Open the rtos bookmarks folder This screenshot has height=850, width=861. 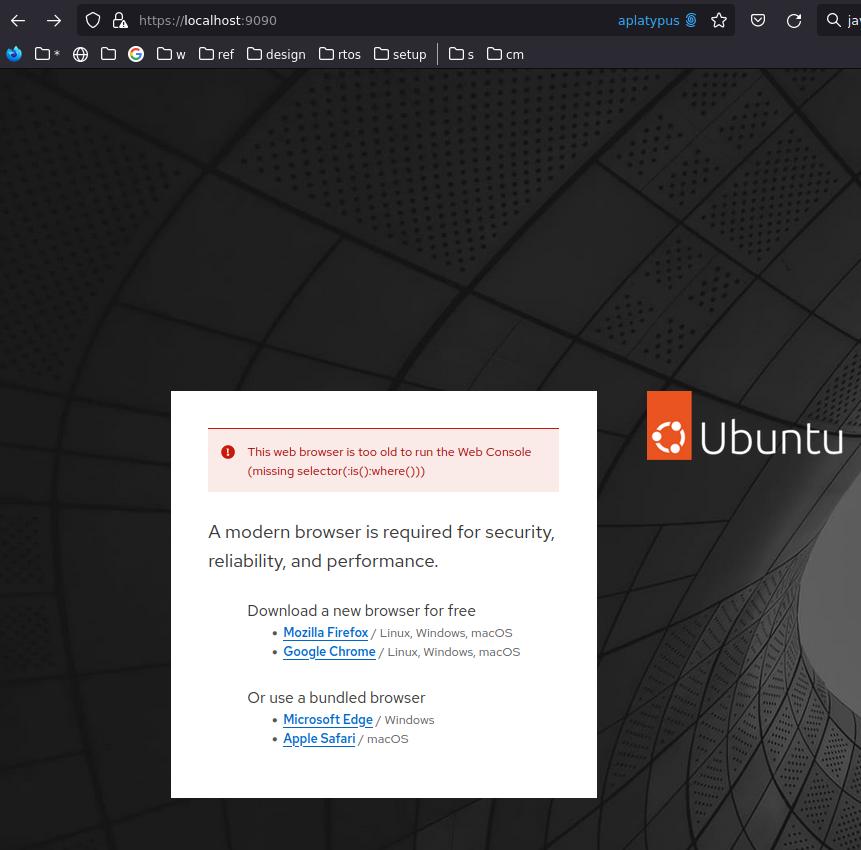[339, 54]
